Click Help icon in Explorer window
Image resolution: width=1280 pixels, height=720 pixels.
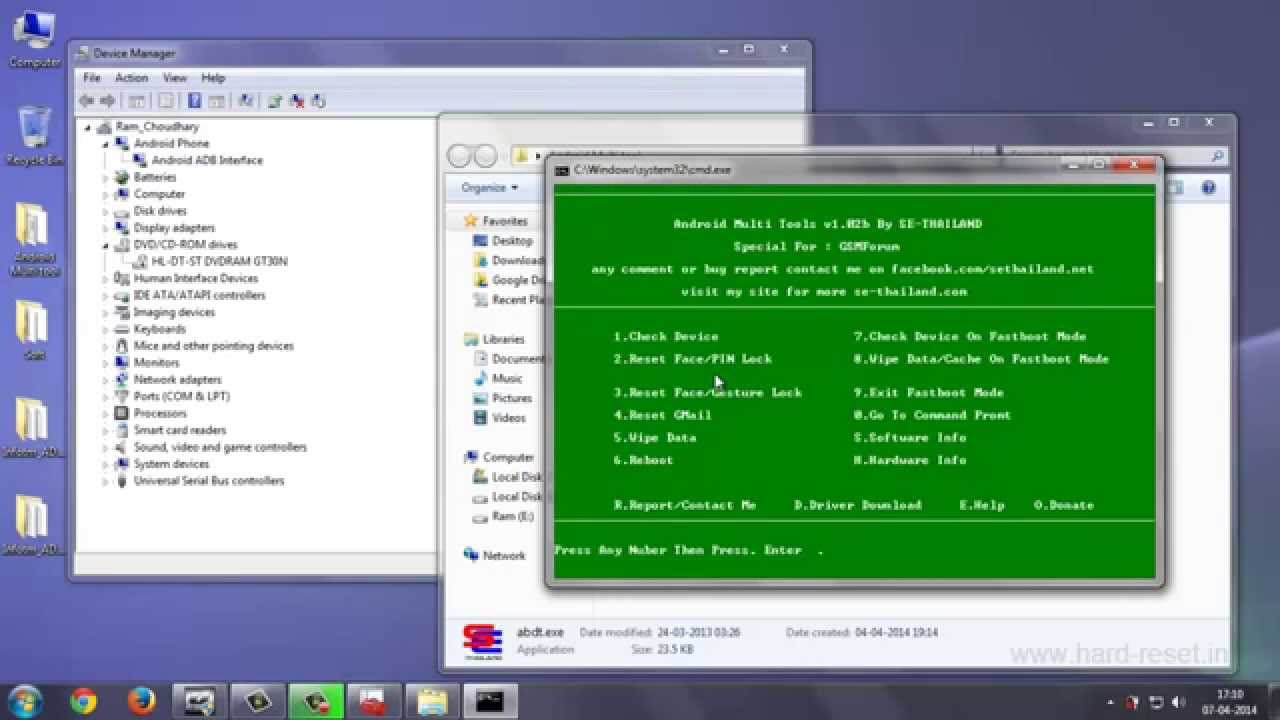click(1208, 187)
